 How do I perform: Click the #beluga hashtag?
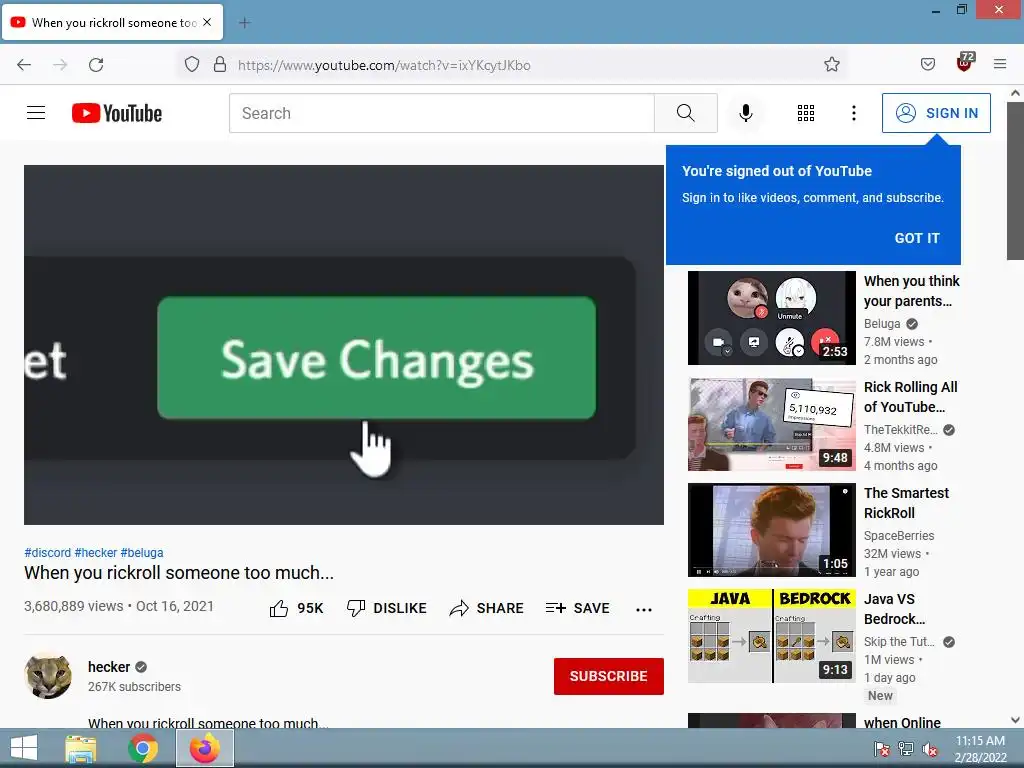point(142,552)
